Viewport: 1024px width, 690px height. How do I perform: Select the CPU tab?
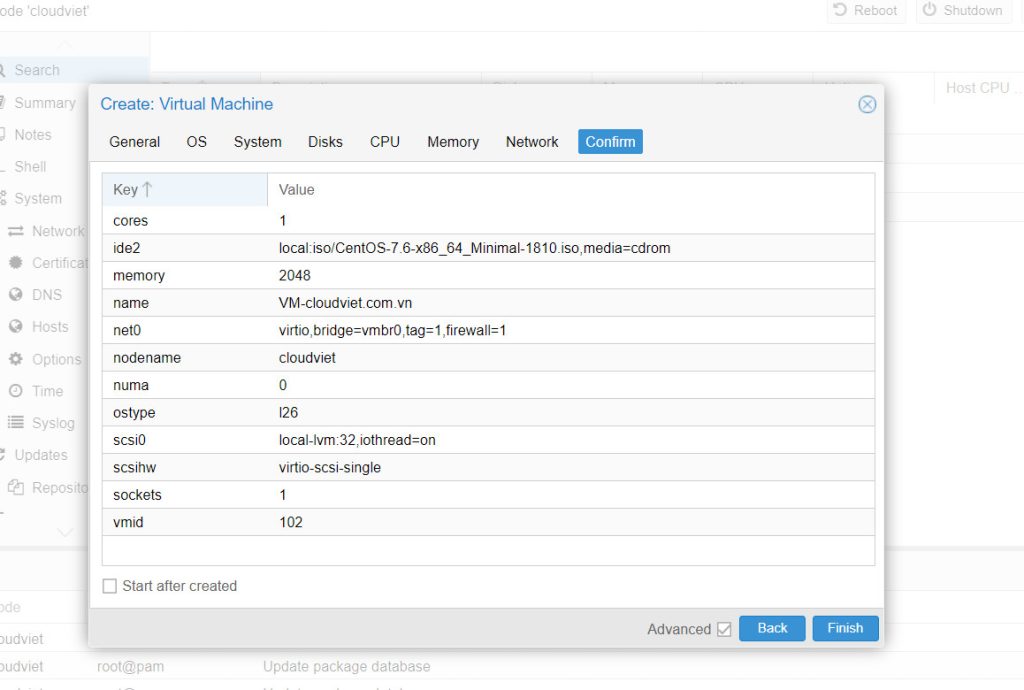point(385,142)
